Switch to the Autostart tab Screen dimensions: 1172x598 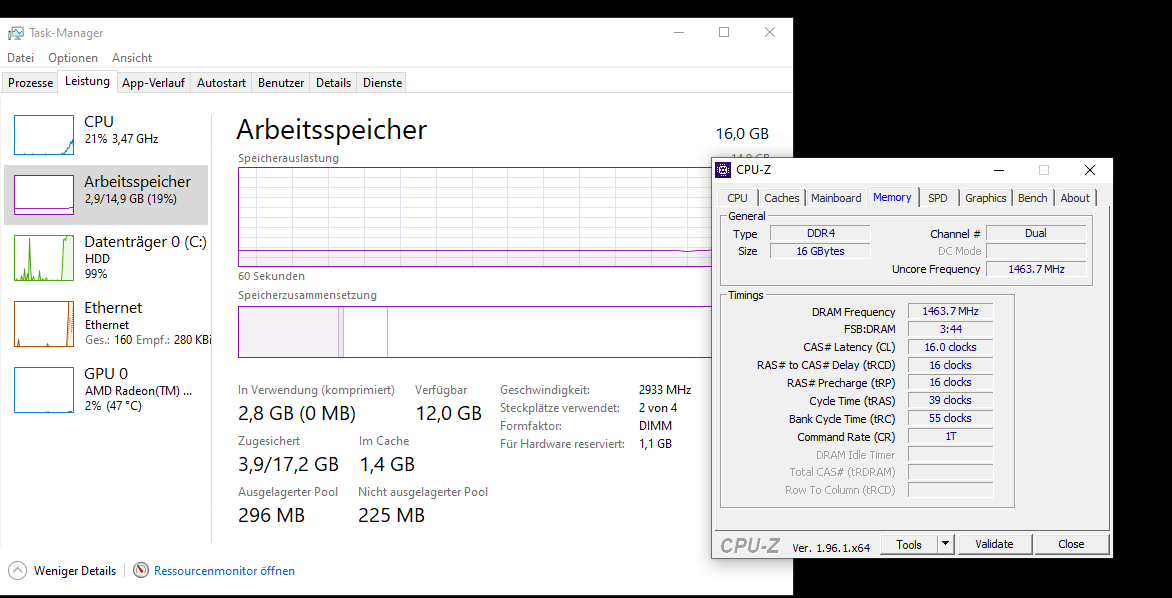tap(221, 83)
